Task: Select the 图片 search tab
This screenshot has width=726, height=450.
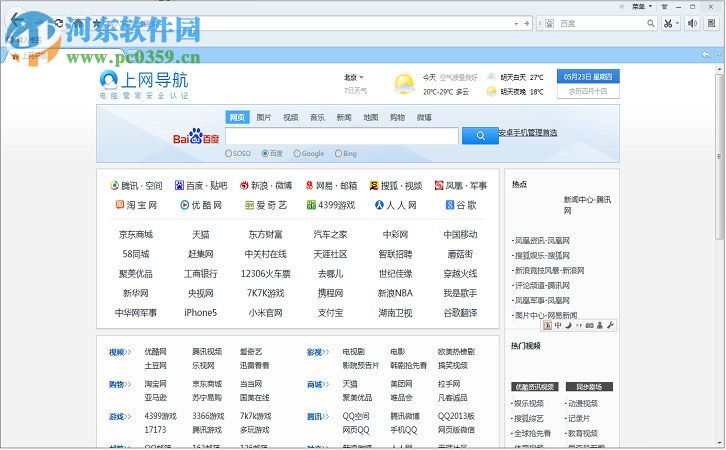Action: [x=263, y=118]
